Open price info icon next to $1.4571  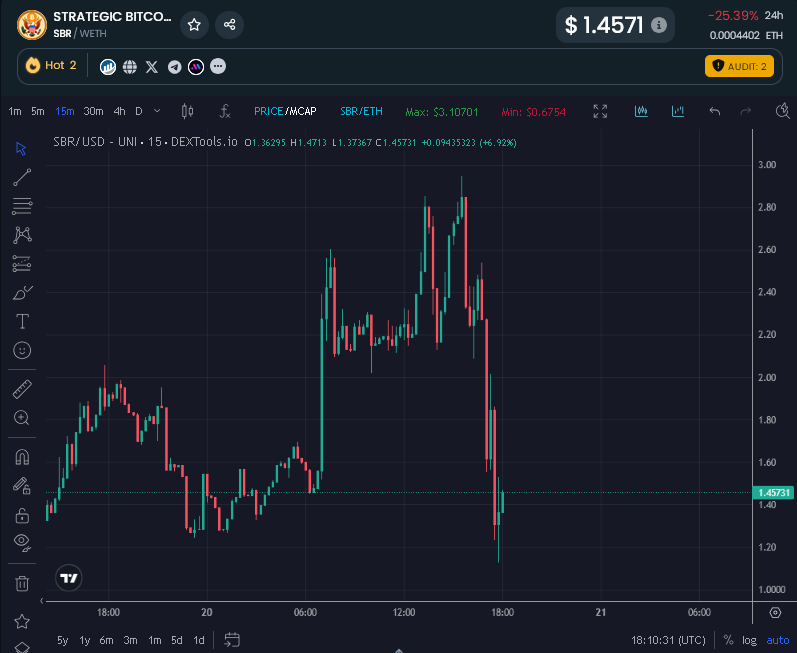point(659,25)
